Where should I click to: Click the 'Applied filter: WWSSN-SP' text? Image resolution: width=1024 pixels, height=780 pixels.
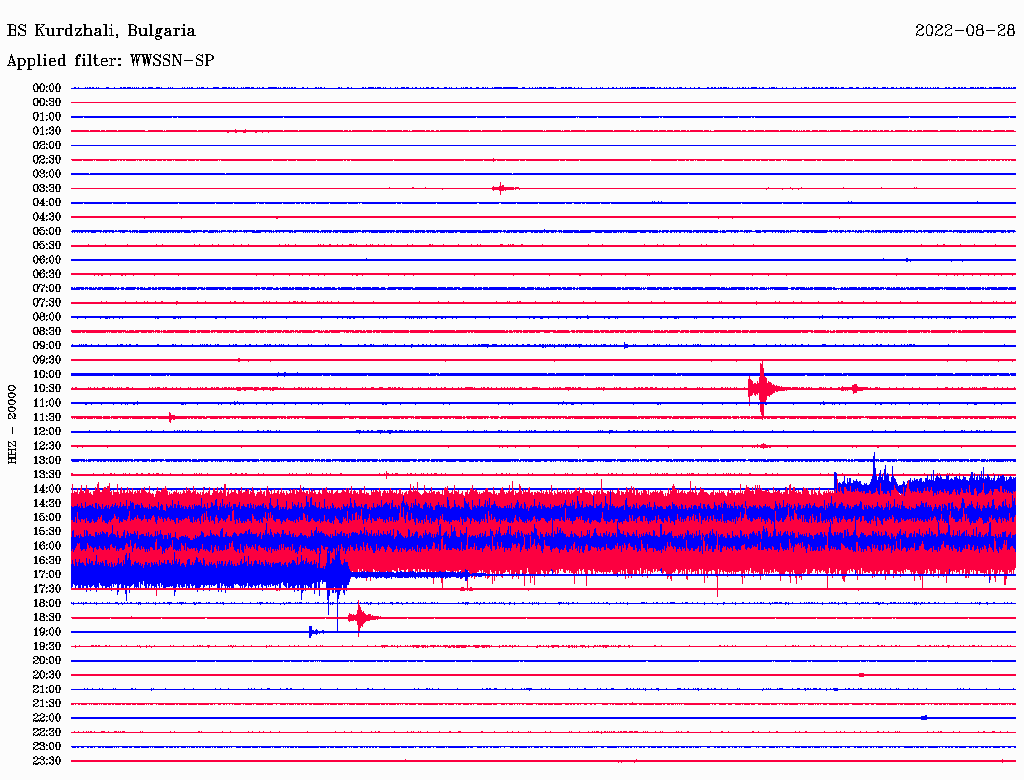[110, 60]
